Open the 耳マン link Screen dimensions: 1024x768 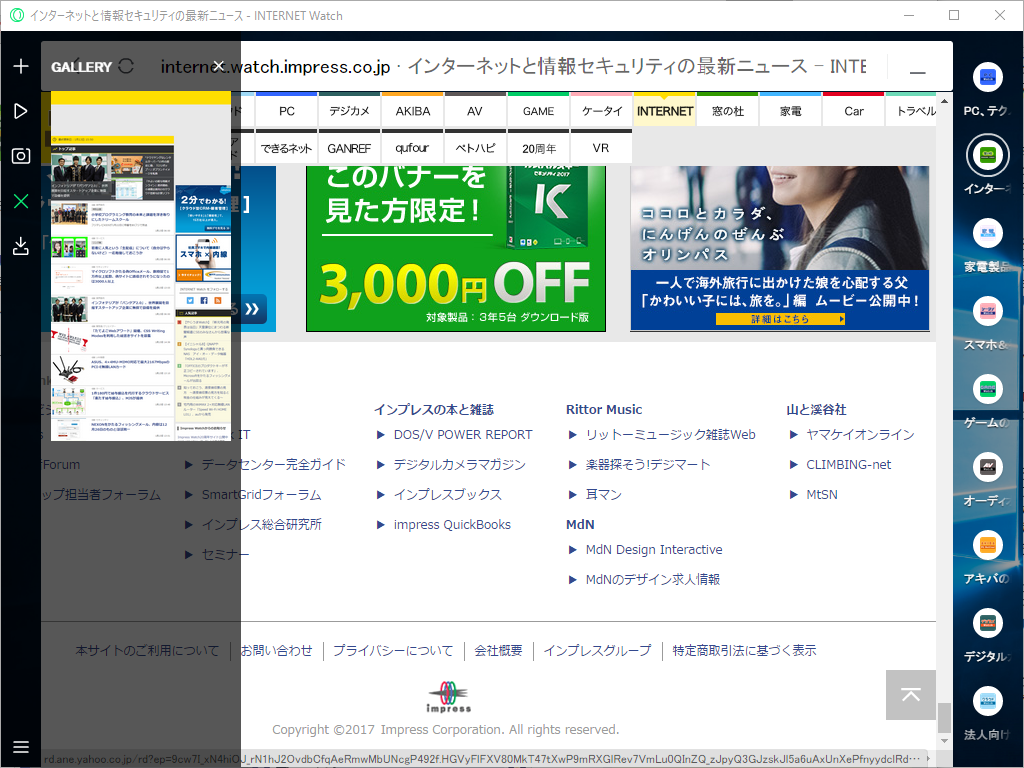(603, 494)
